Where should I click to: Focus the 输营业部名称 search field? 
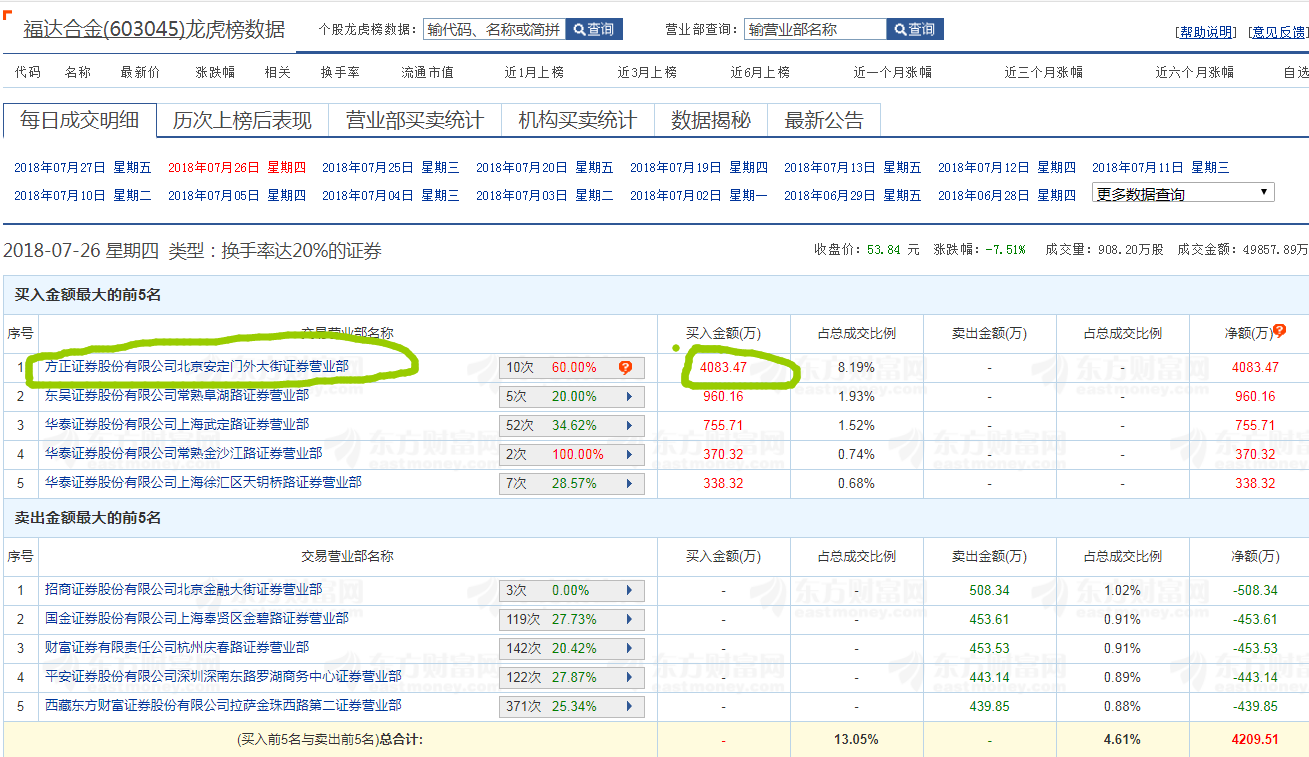[x=815, y=30]
